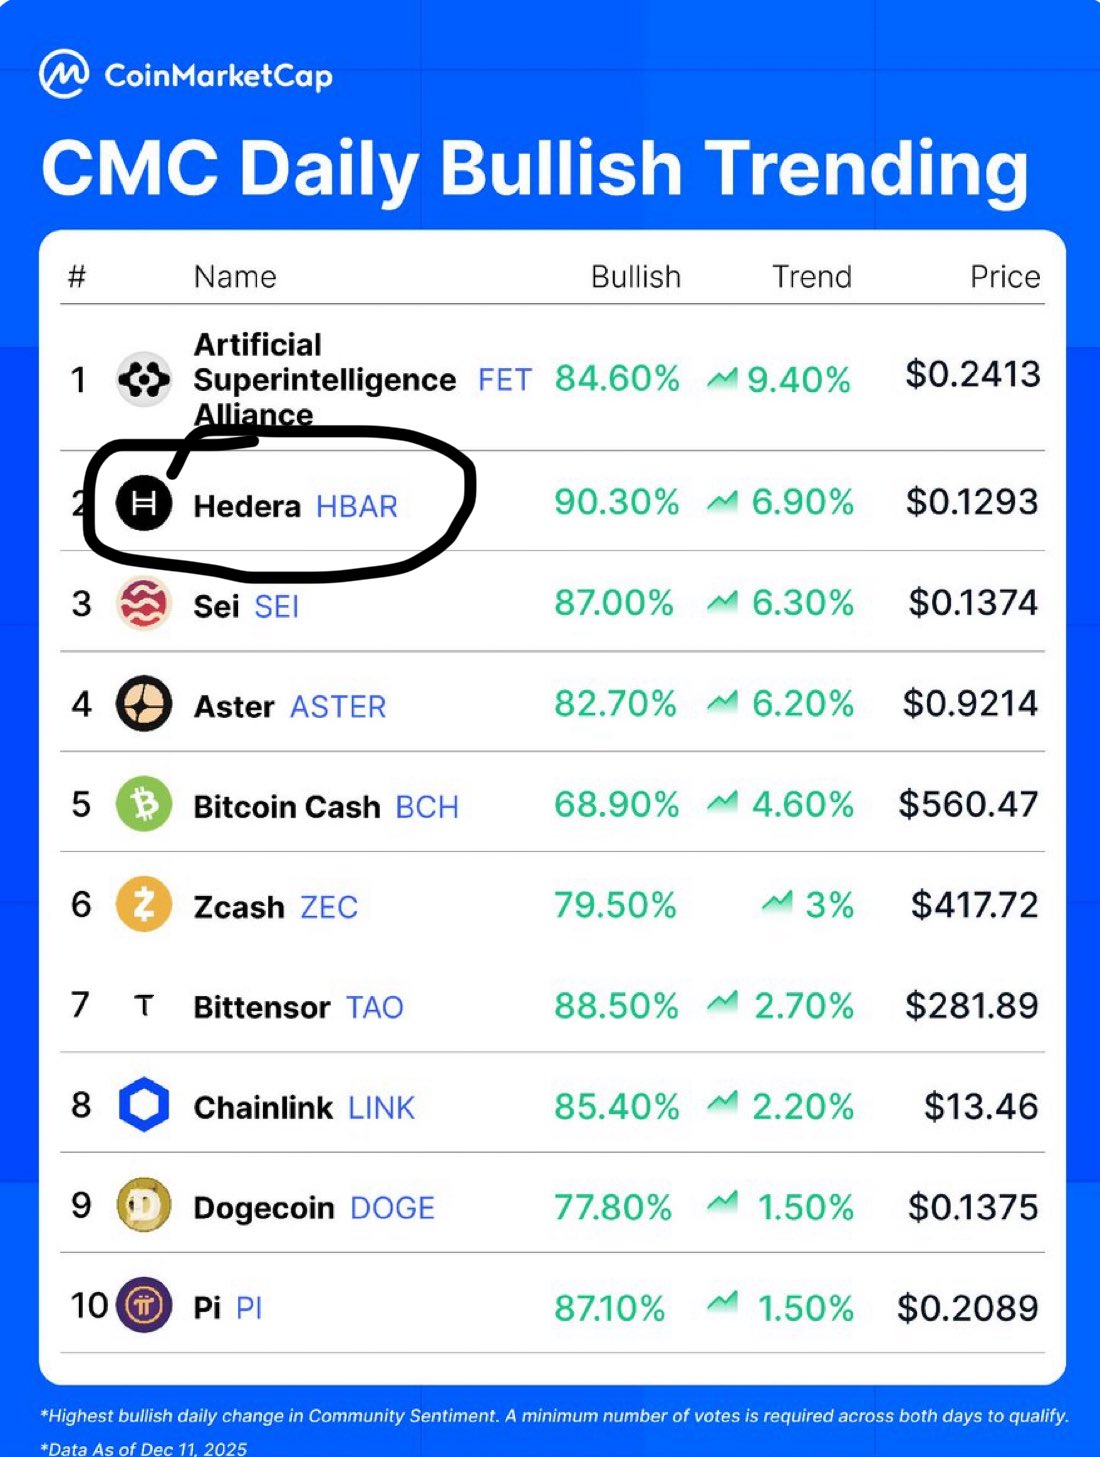Click the Name column header
The height and width of the screenshot is (1457, 1100).
coord(235,277)
